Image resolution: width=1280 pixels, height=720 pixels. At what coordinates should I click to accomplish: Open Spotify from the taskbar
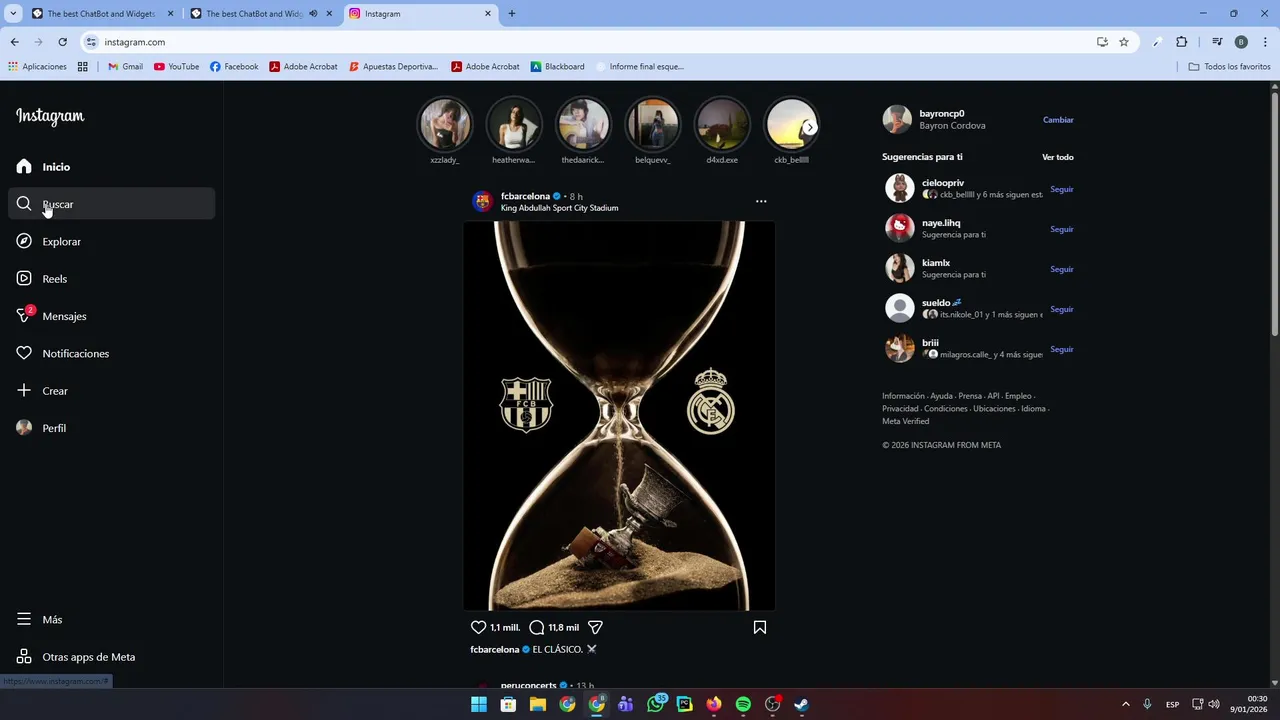(x=743, y=704)
